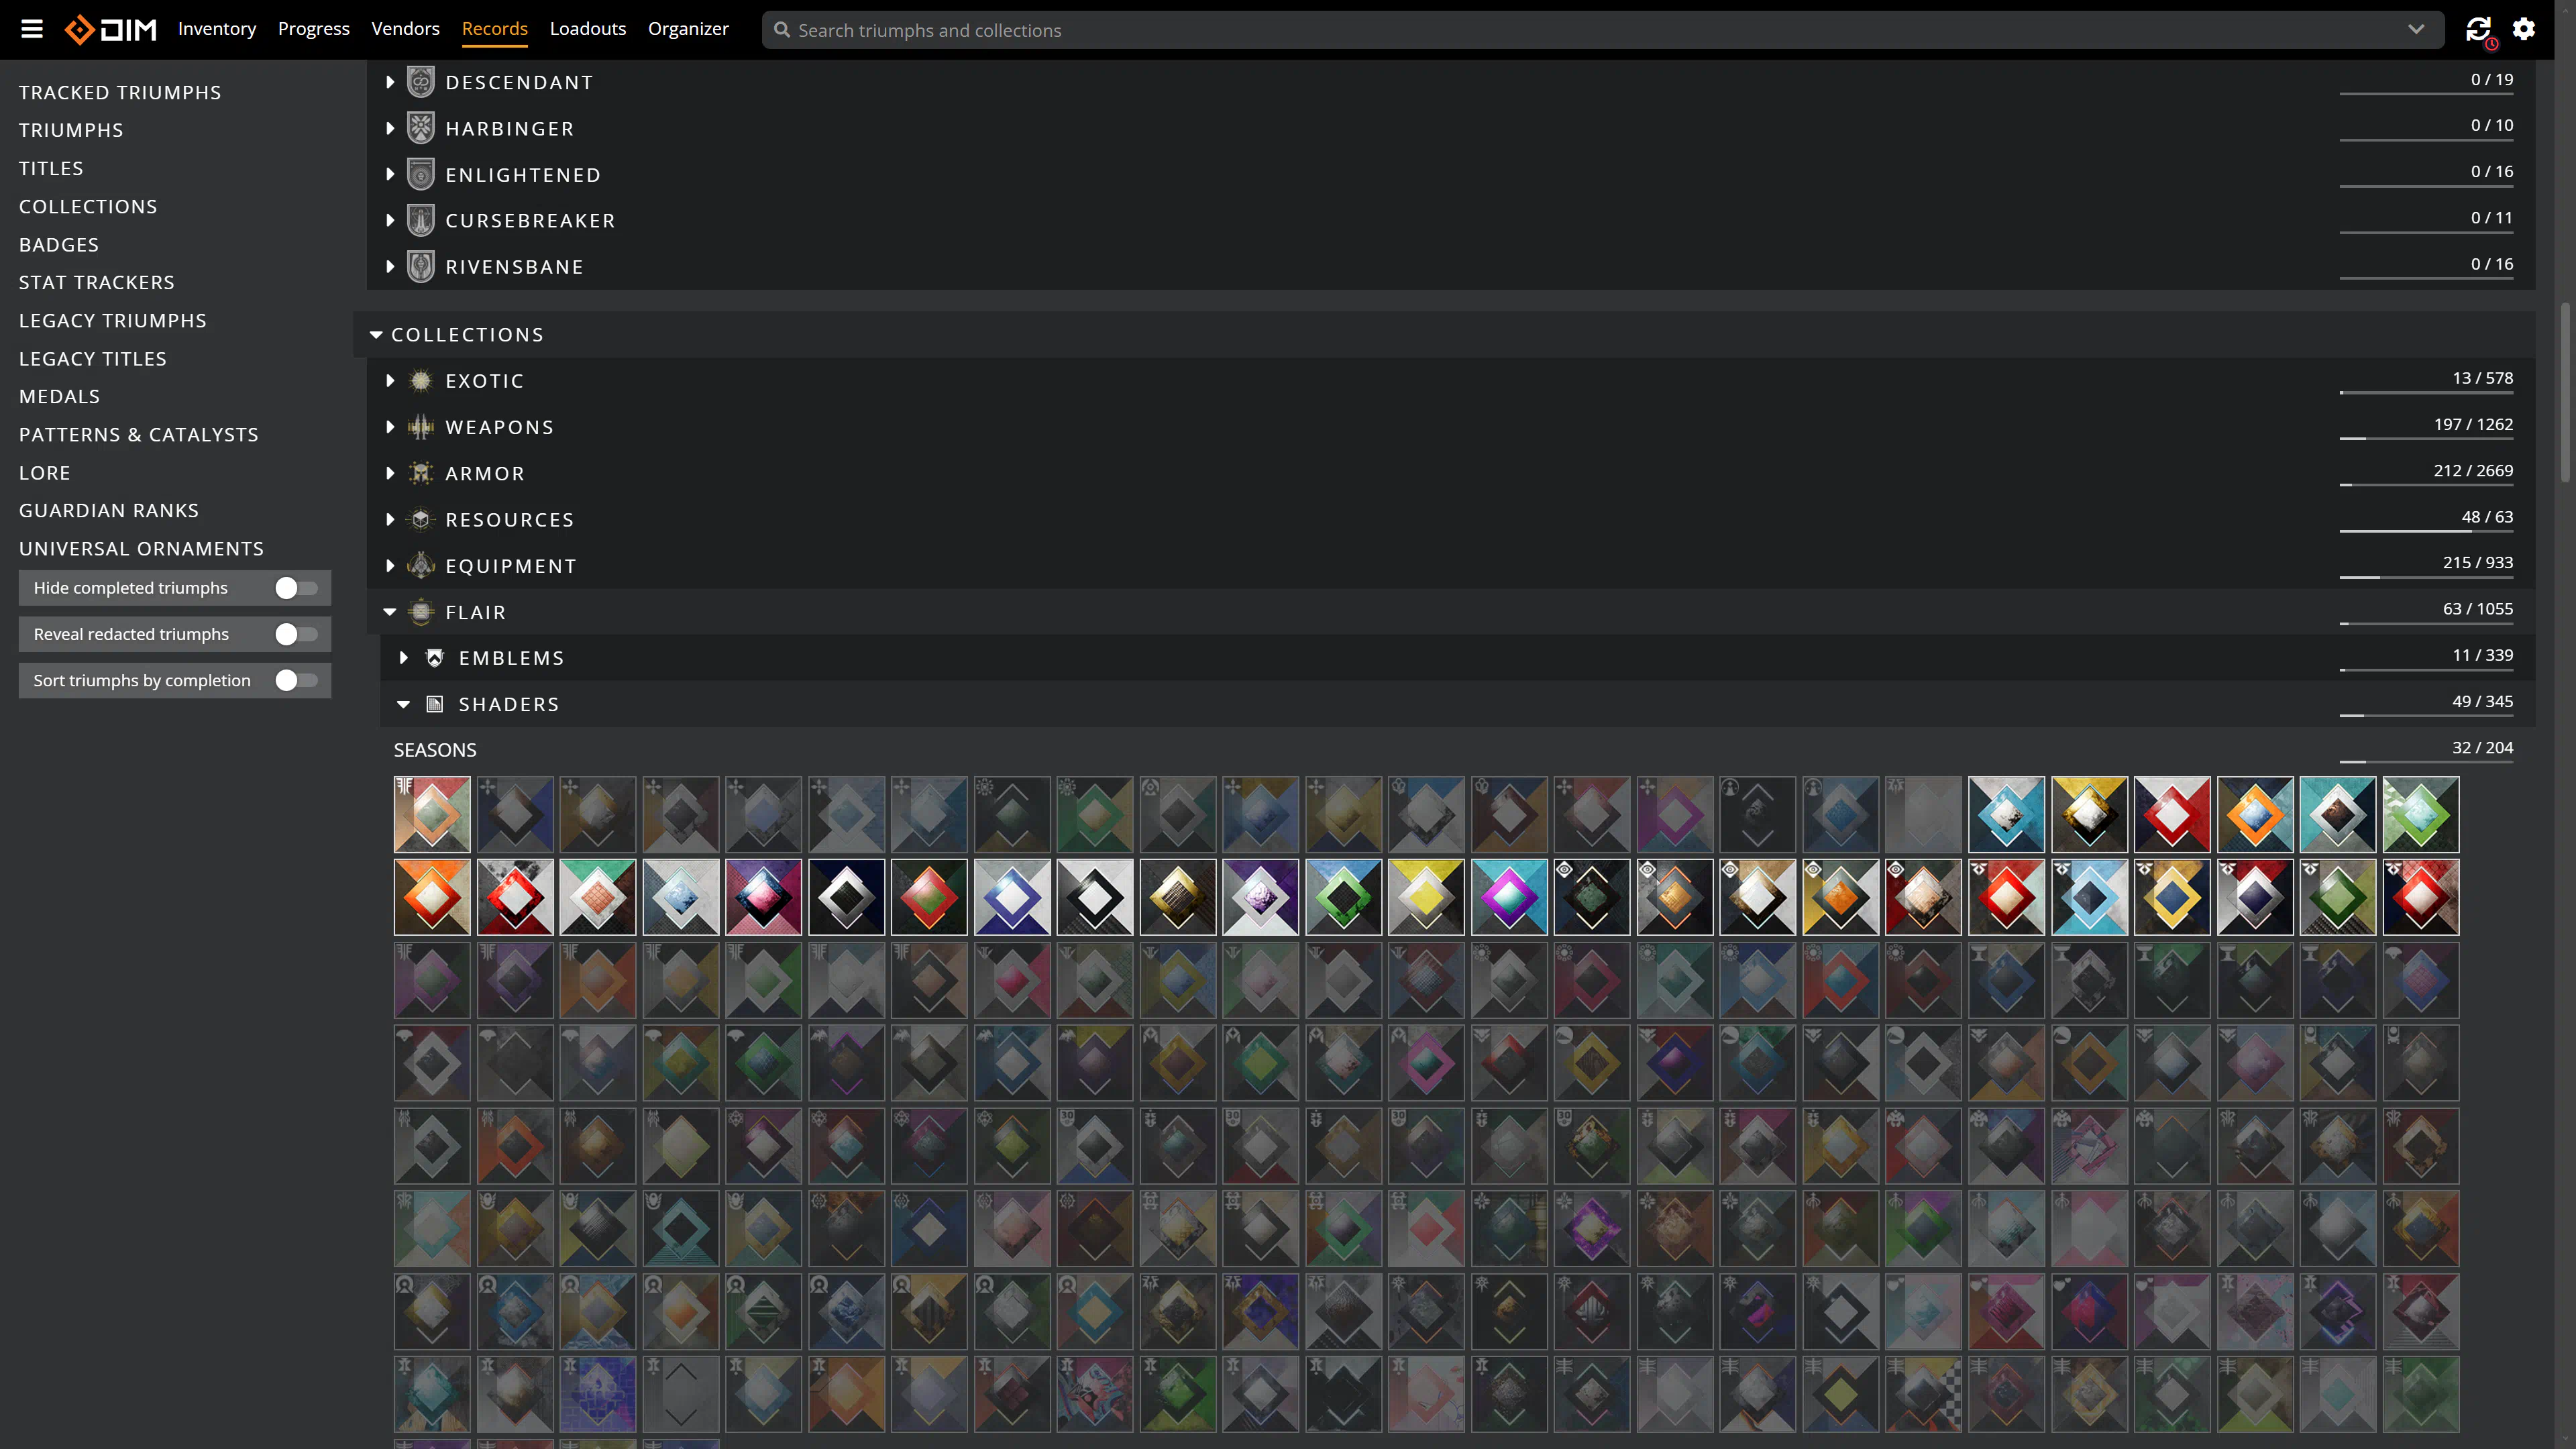
Task: Click the Emblems shield icon
Action: (x=435, y=658)
